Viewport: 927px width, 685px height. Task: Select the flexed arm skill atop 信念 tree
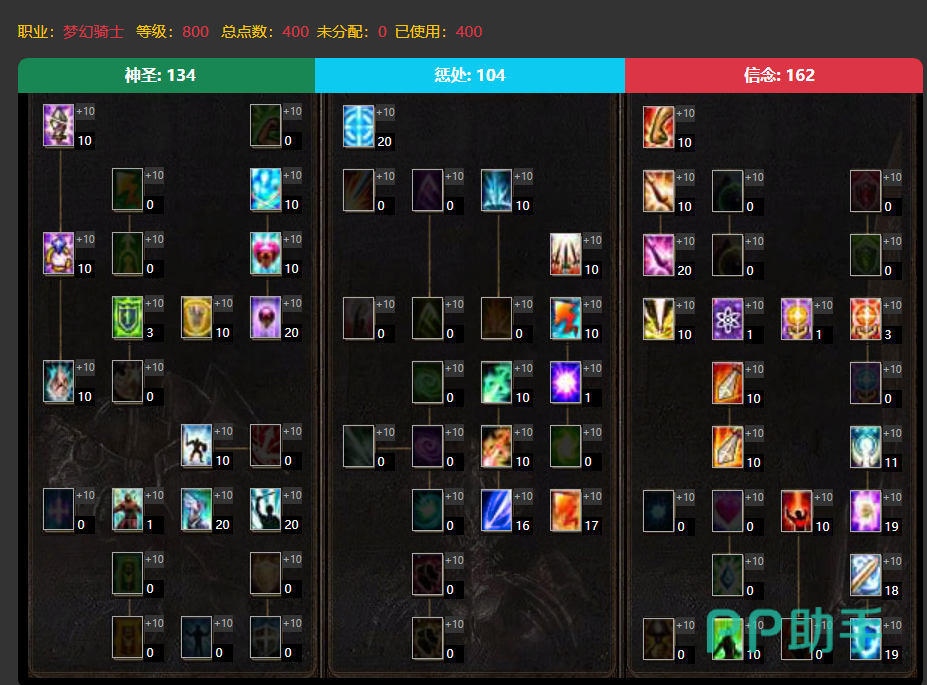659,127
